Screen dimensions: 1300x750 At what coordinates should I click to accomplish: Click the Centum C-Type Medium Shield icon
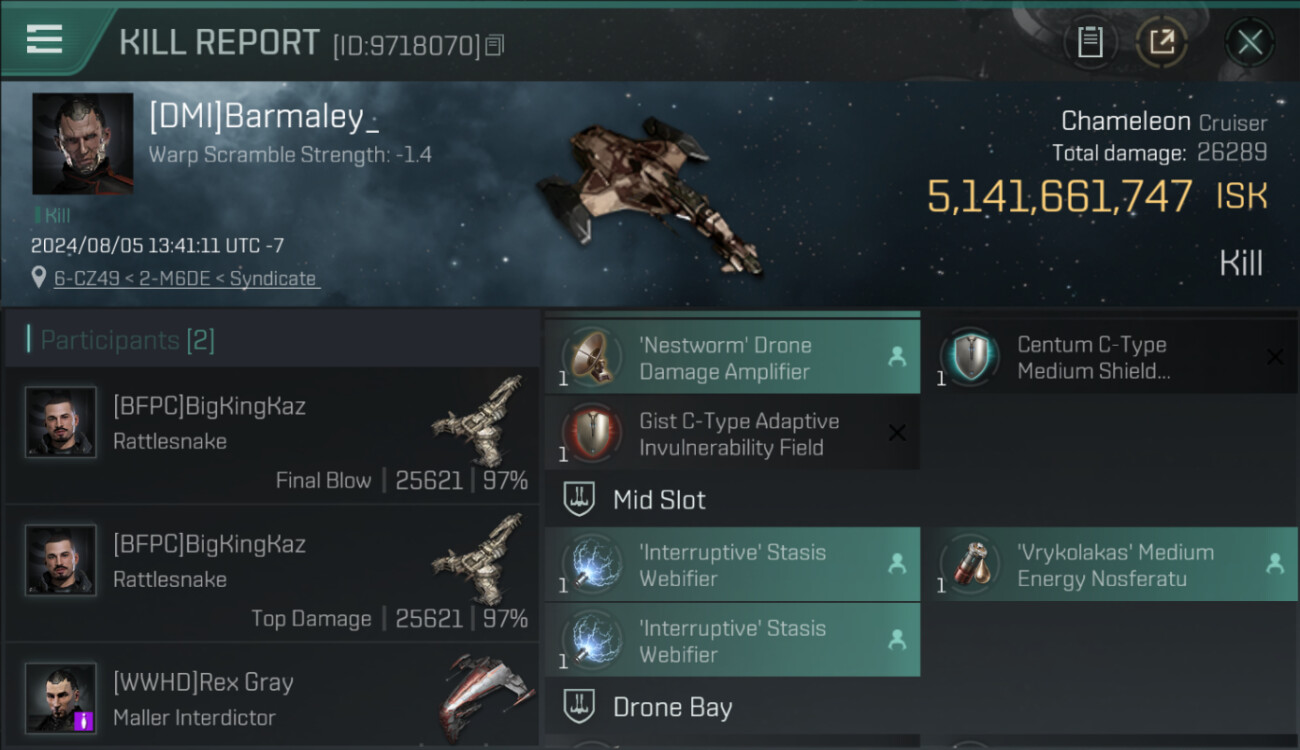pyautogui.click(x=969, y=358)
